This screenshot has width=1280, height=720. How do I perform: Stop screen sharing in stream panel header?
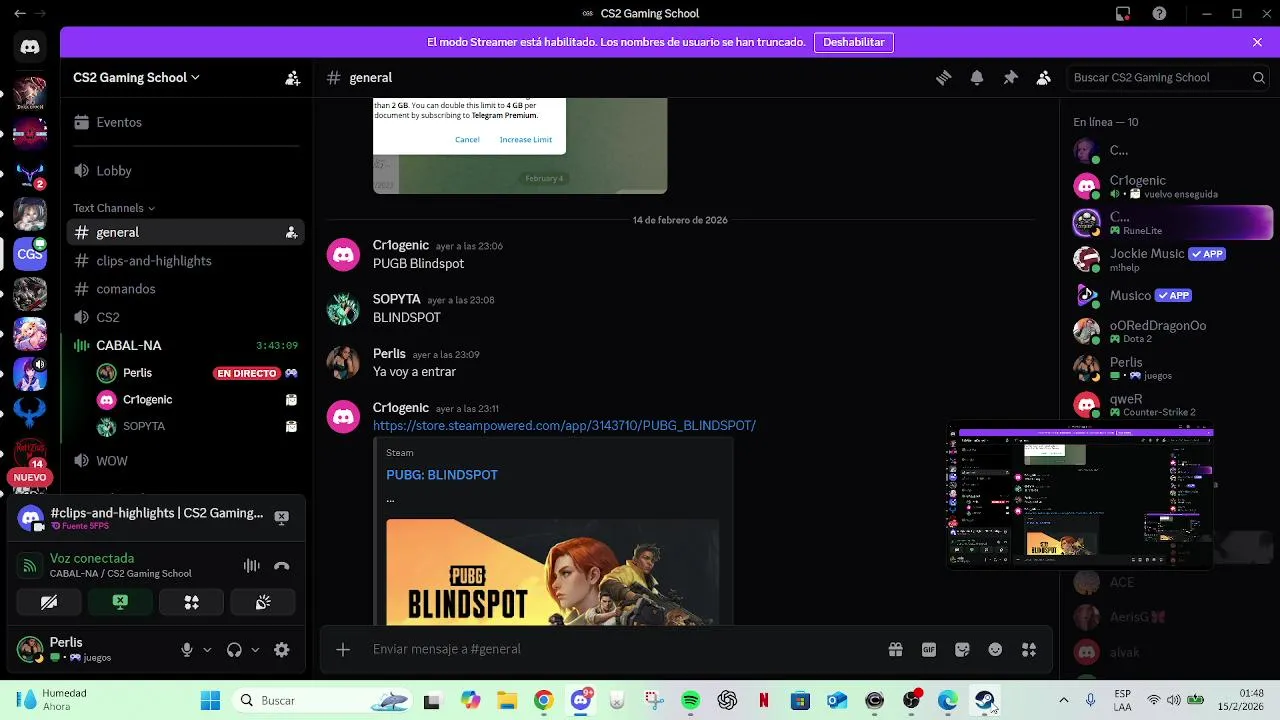pos(281,517)
